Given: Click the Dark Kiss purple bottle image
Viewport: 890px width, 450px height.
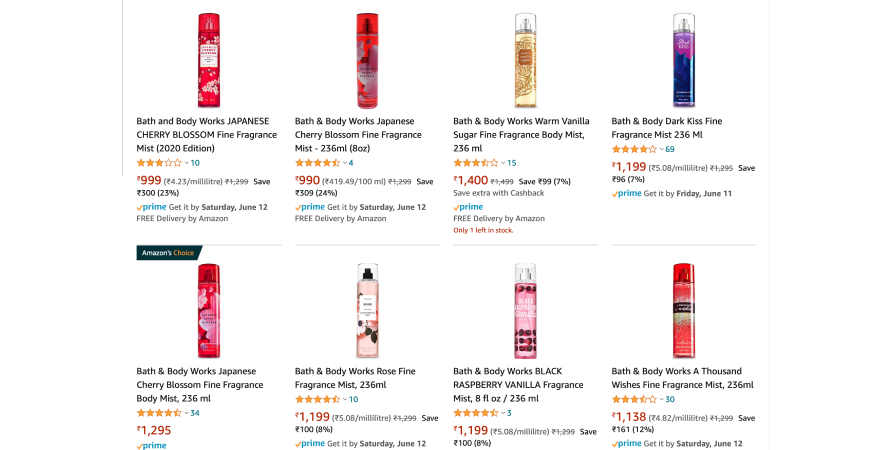Looking at the screenshot, I should pyautogui.click(x=683, y=60).
